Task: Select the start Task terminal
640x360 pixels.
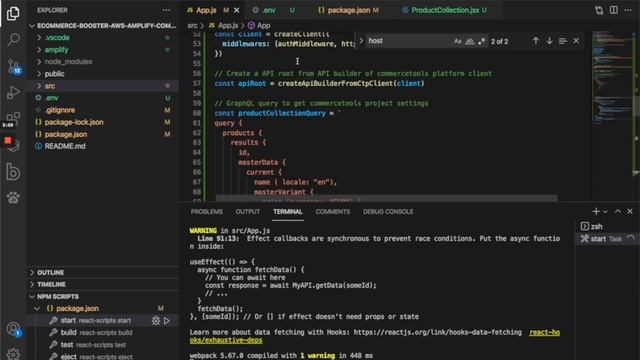Action: [x=607, y=239]
